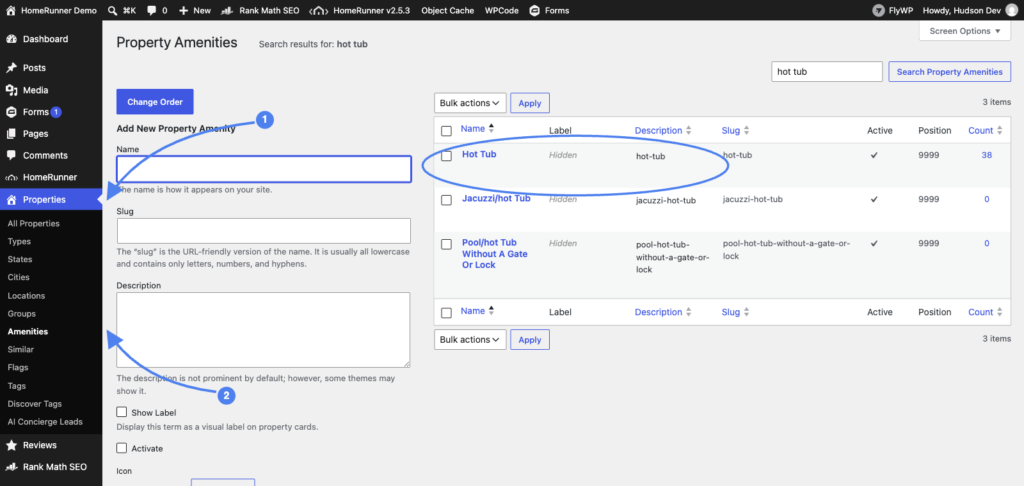
Task: Open All Properties submenu item
Action: coord(33,223)
